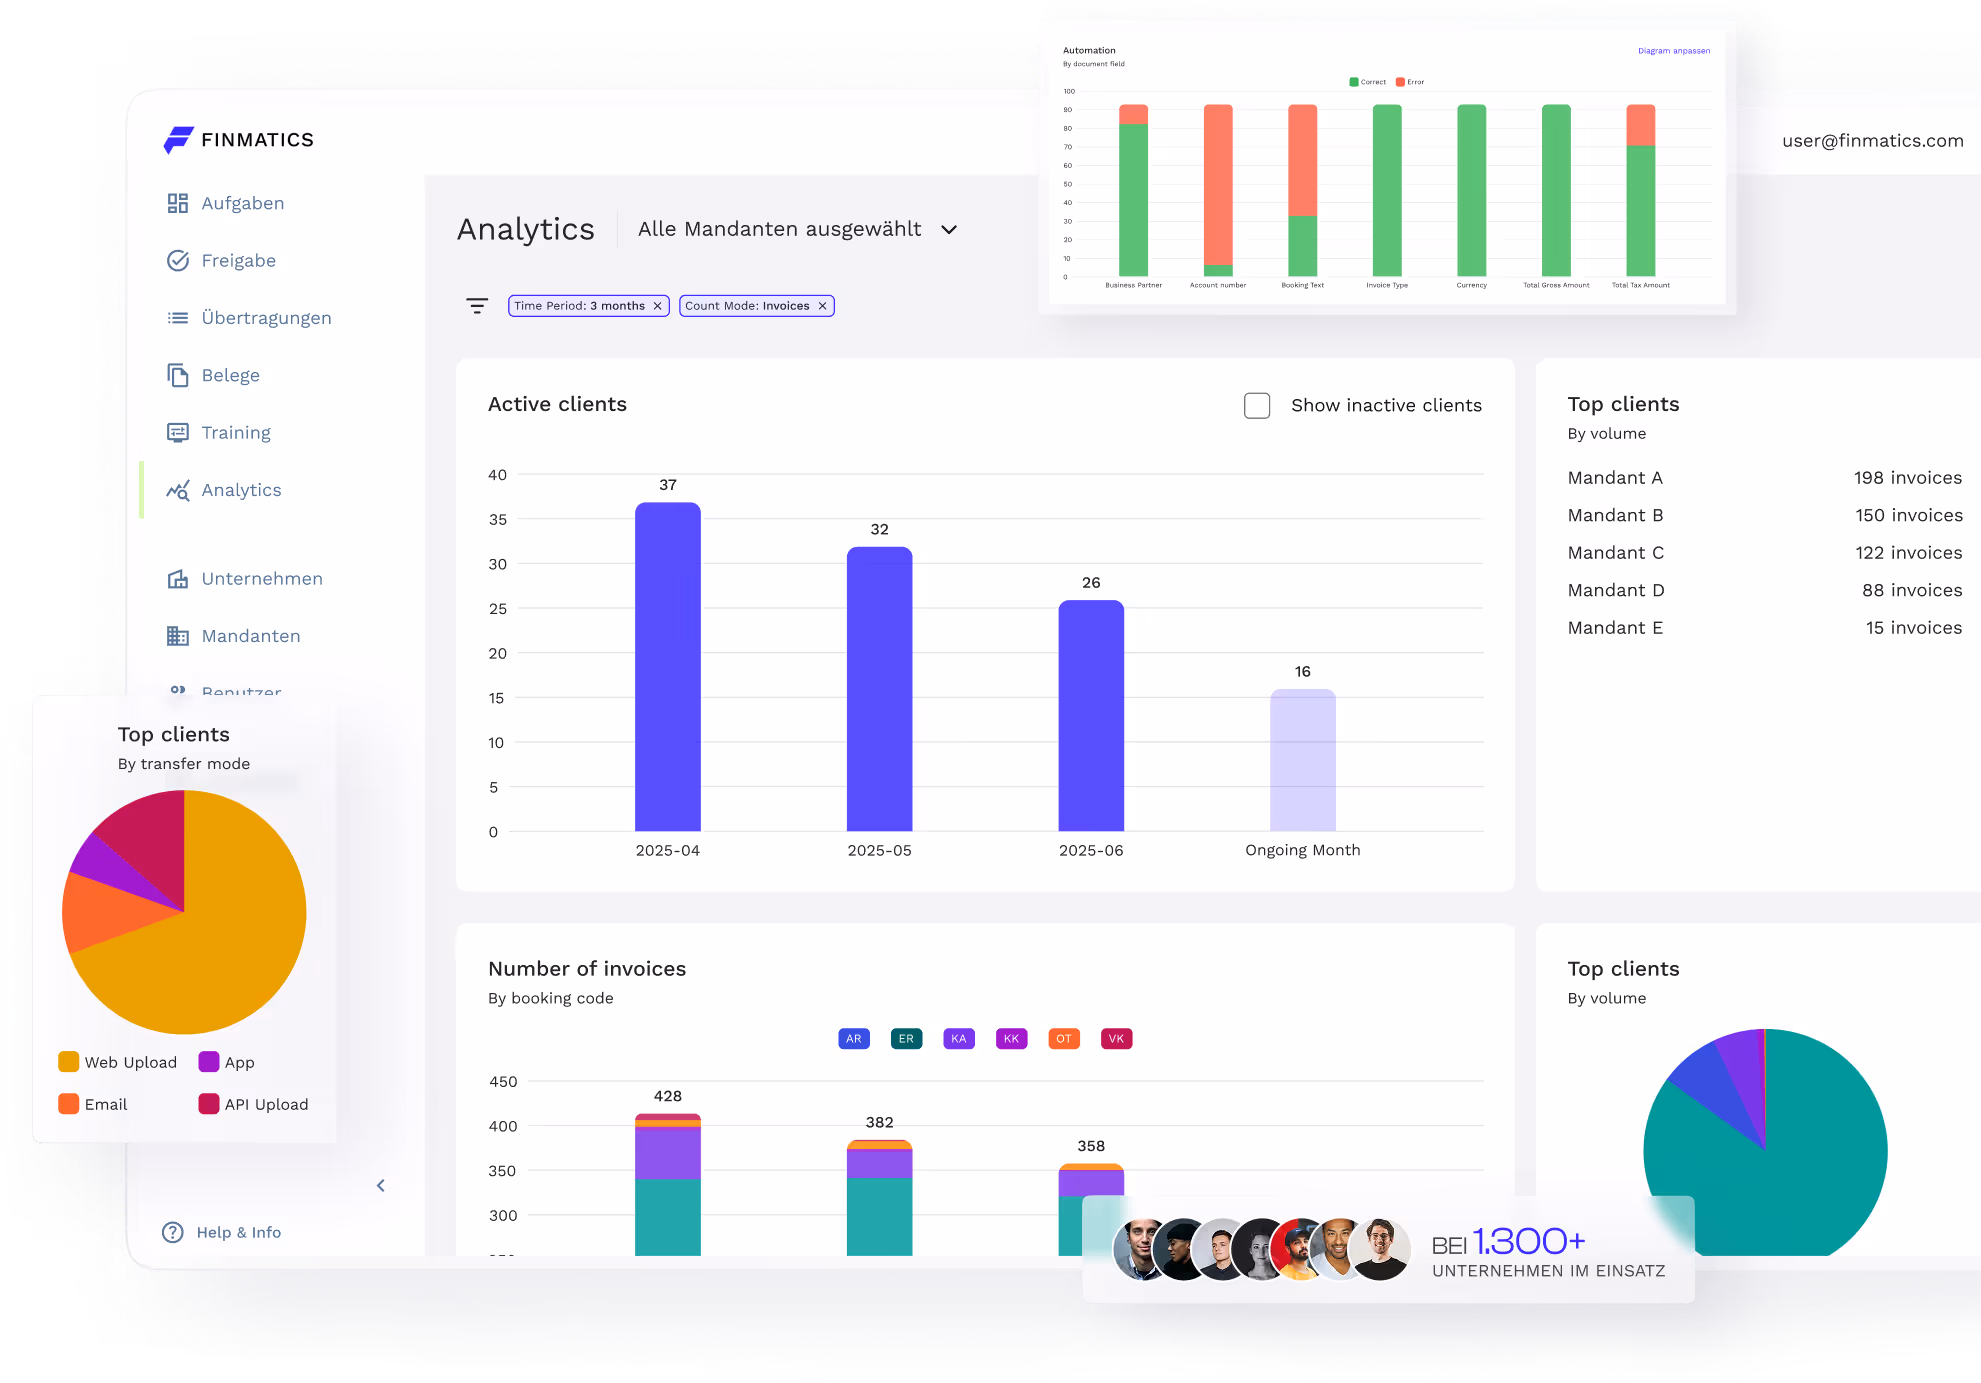Click the Mandant E row
1981x1383 pixels.
coord(1765,628)
